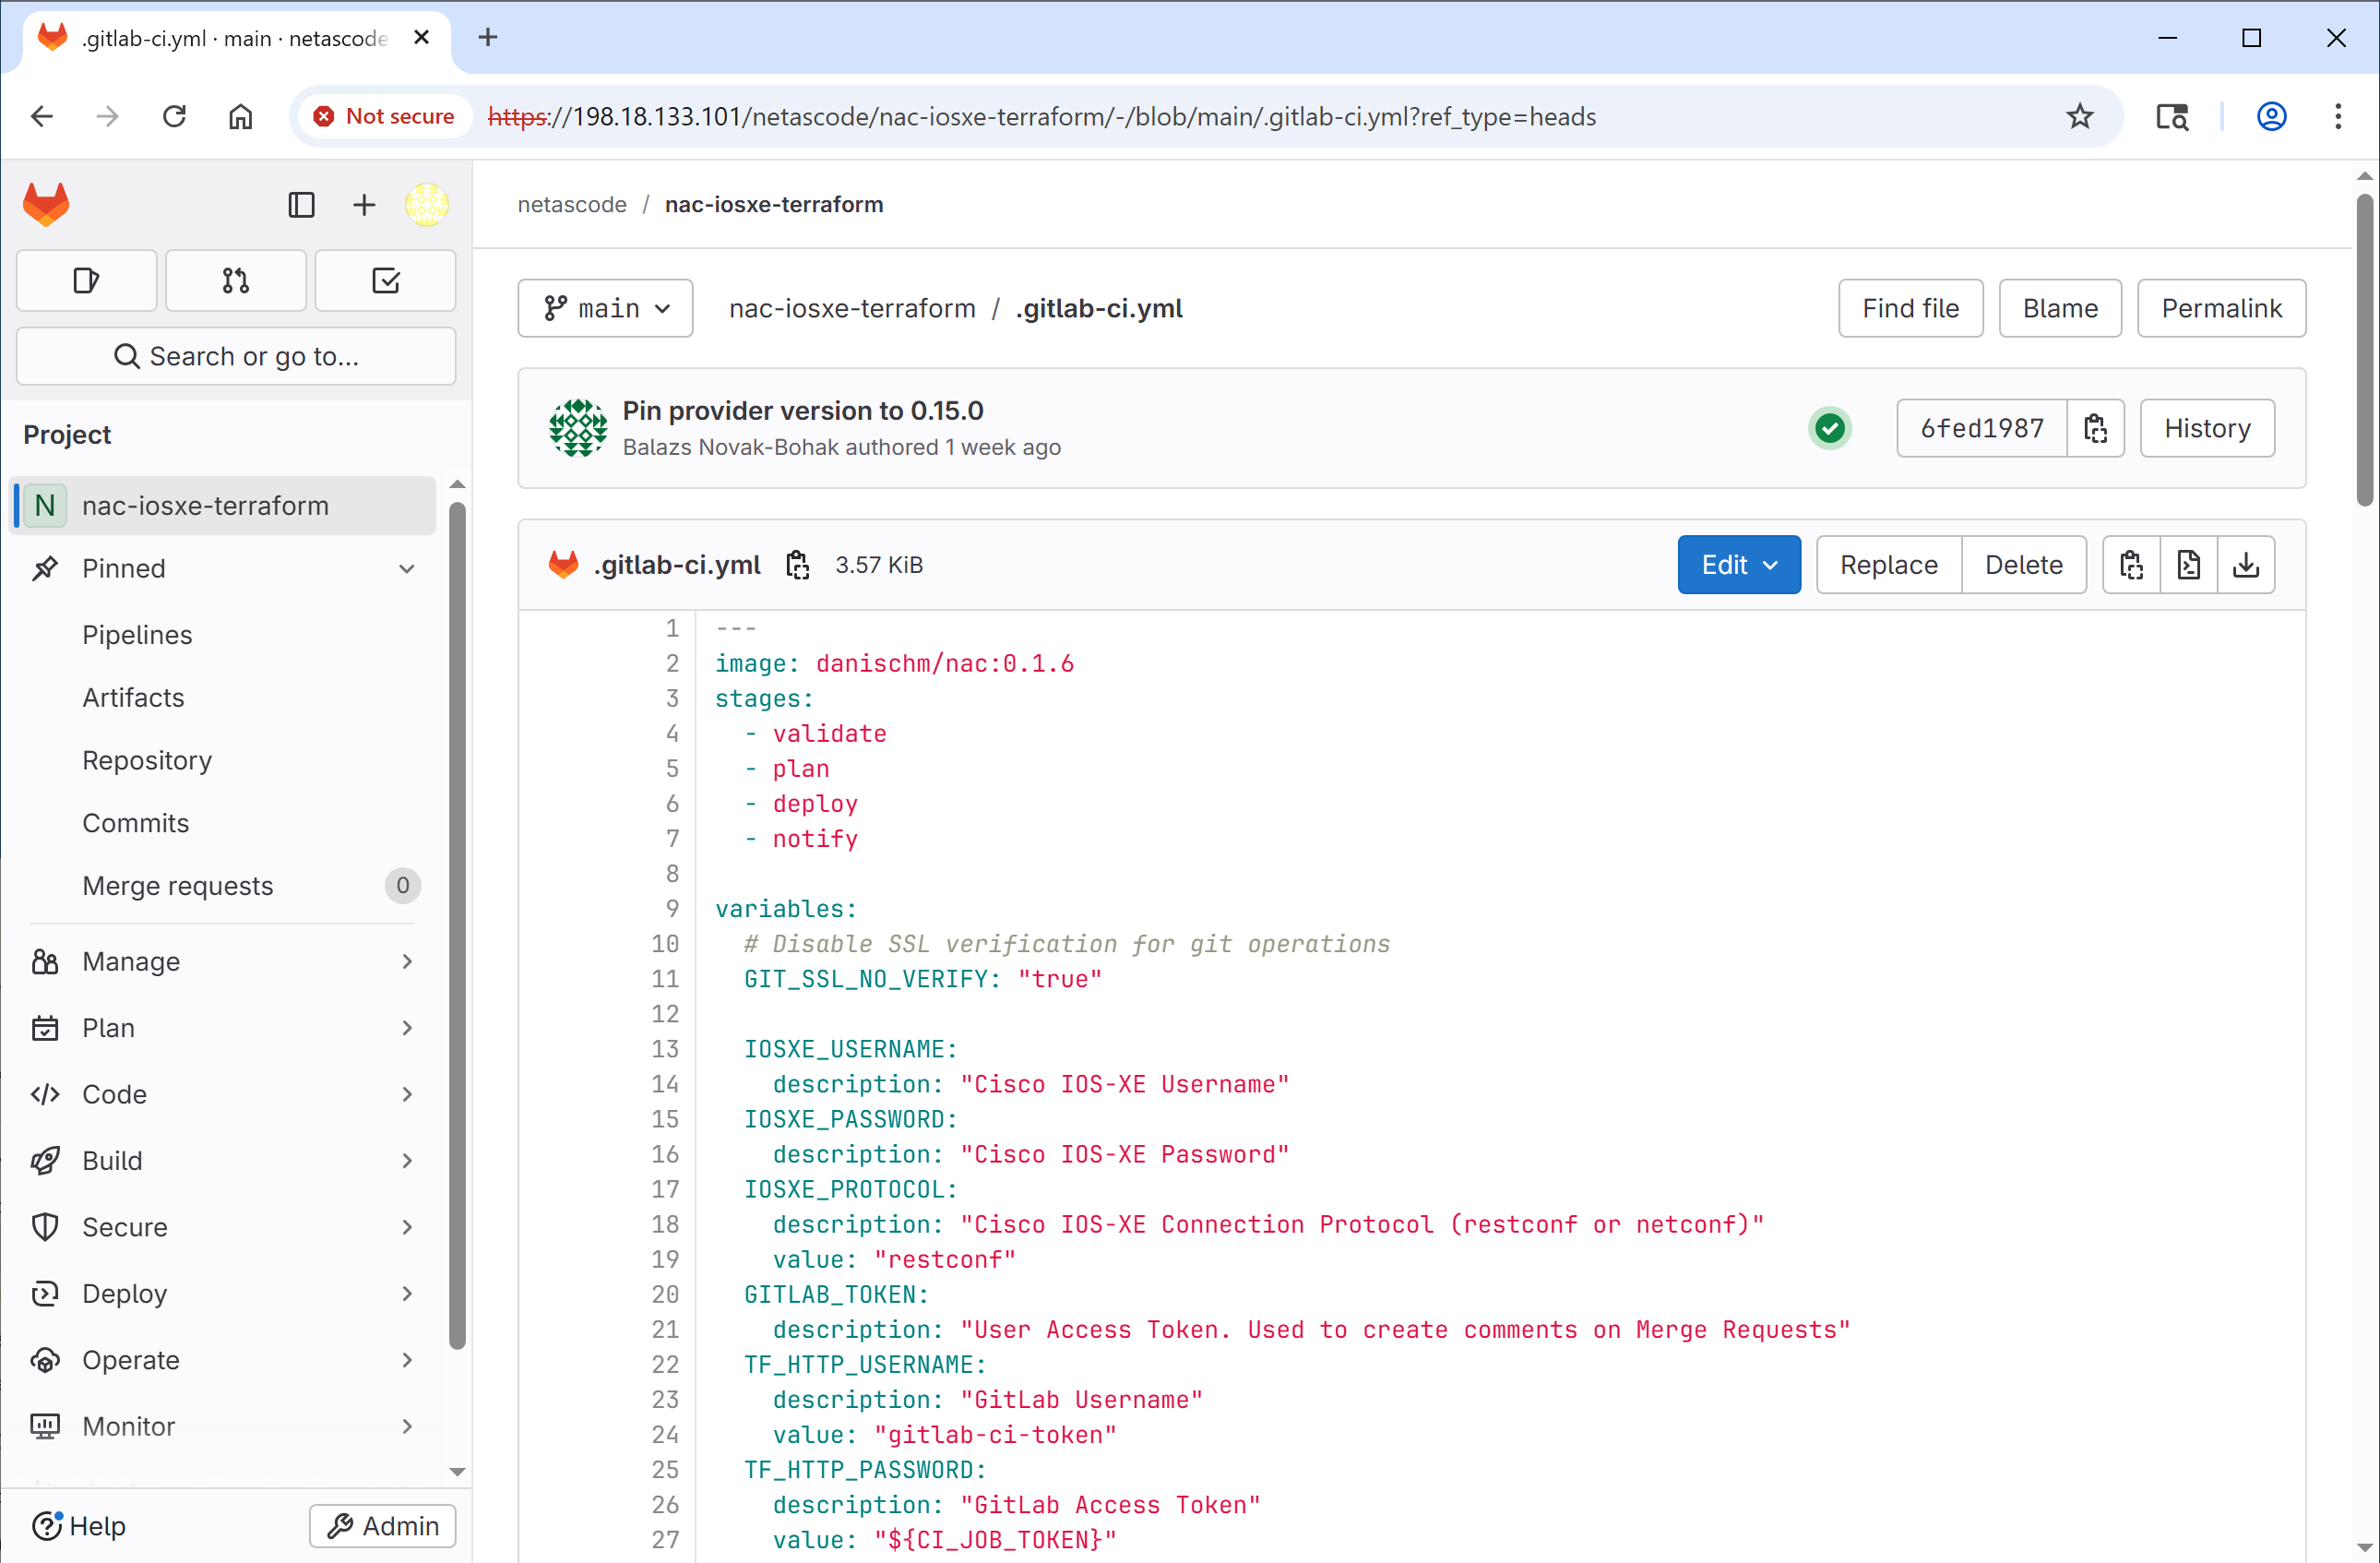Click the Blame button
The image size is (2380, 1563).
point(2059,309)
